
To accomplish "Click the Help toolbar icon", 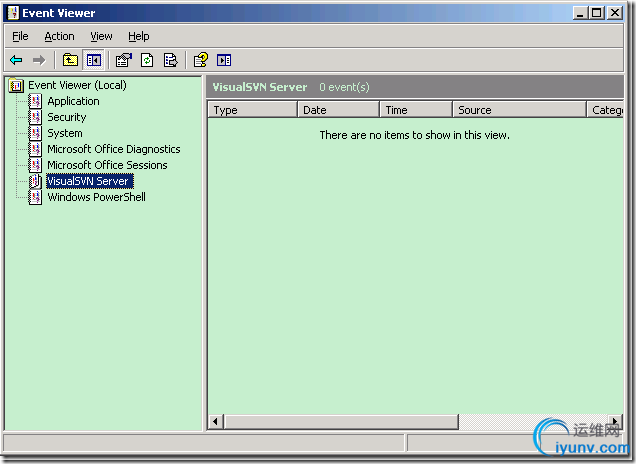I will 201,60.
